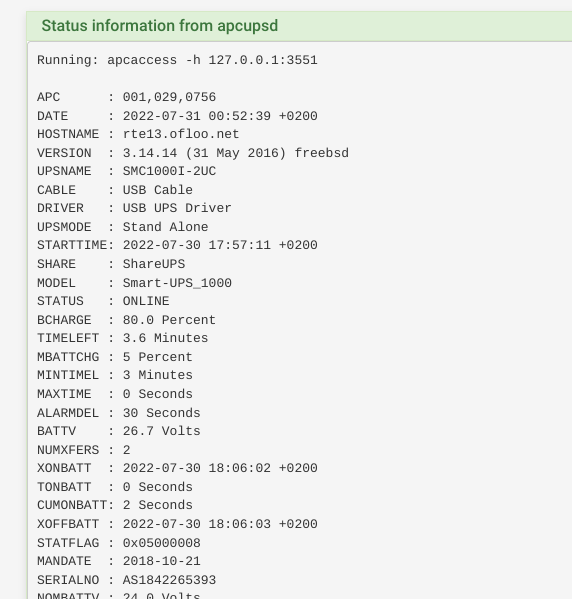Click the STATUS value ONLINE

(x=146, y=301)
